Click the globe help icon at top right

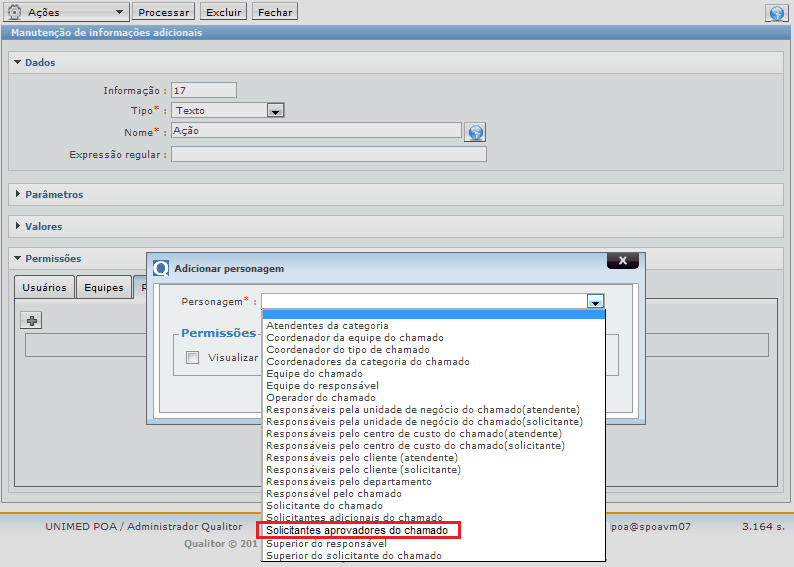point(775,13)
